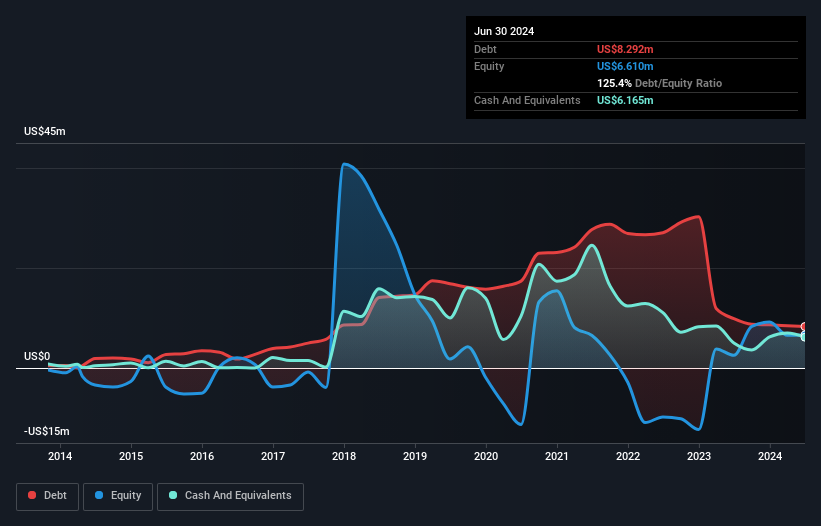The width and height of the screenshot is (821, 526).
Task: Click the -US$15m y-axis label
Action: (x=47, y=431)
